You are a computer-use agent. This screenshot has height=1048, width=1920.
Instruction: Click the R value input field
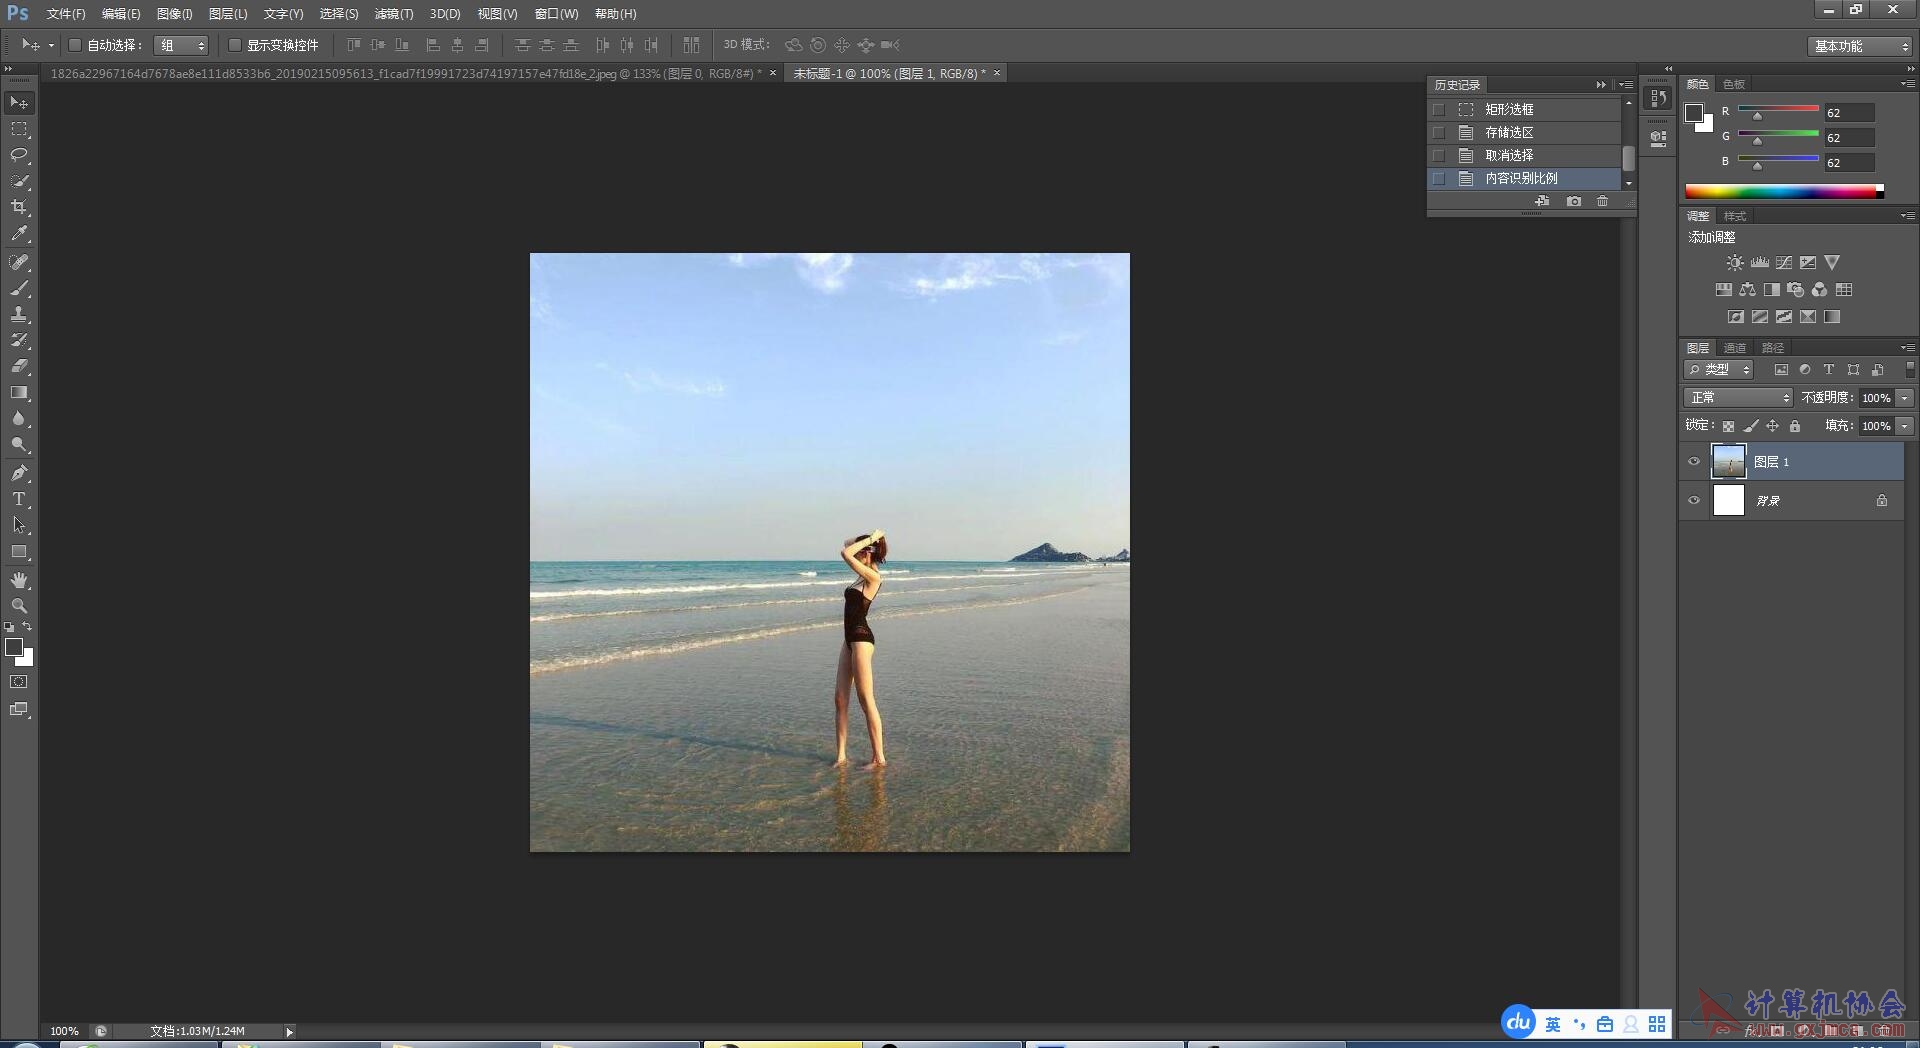click(x=1849, y=113)
